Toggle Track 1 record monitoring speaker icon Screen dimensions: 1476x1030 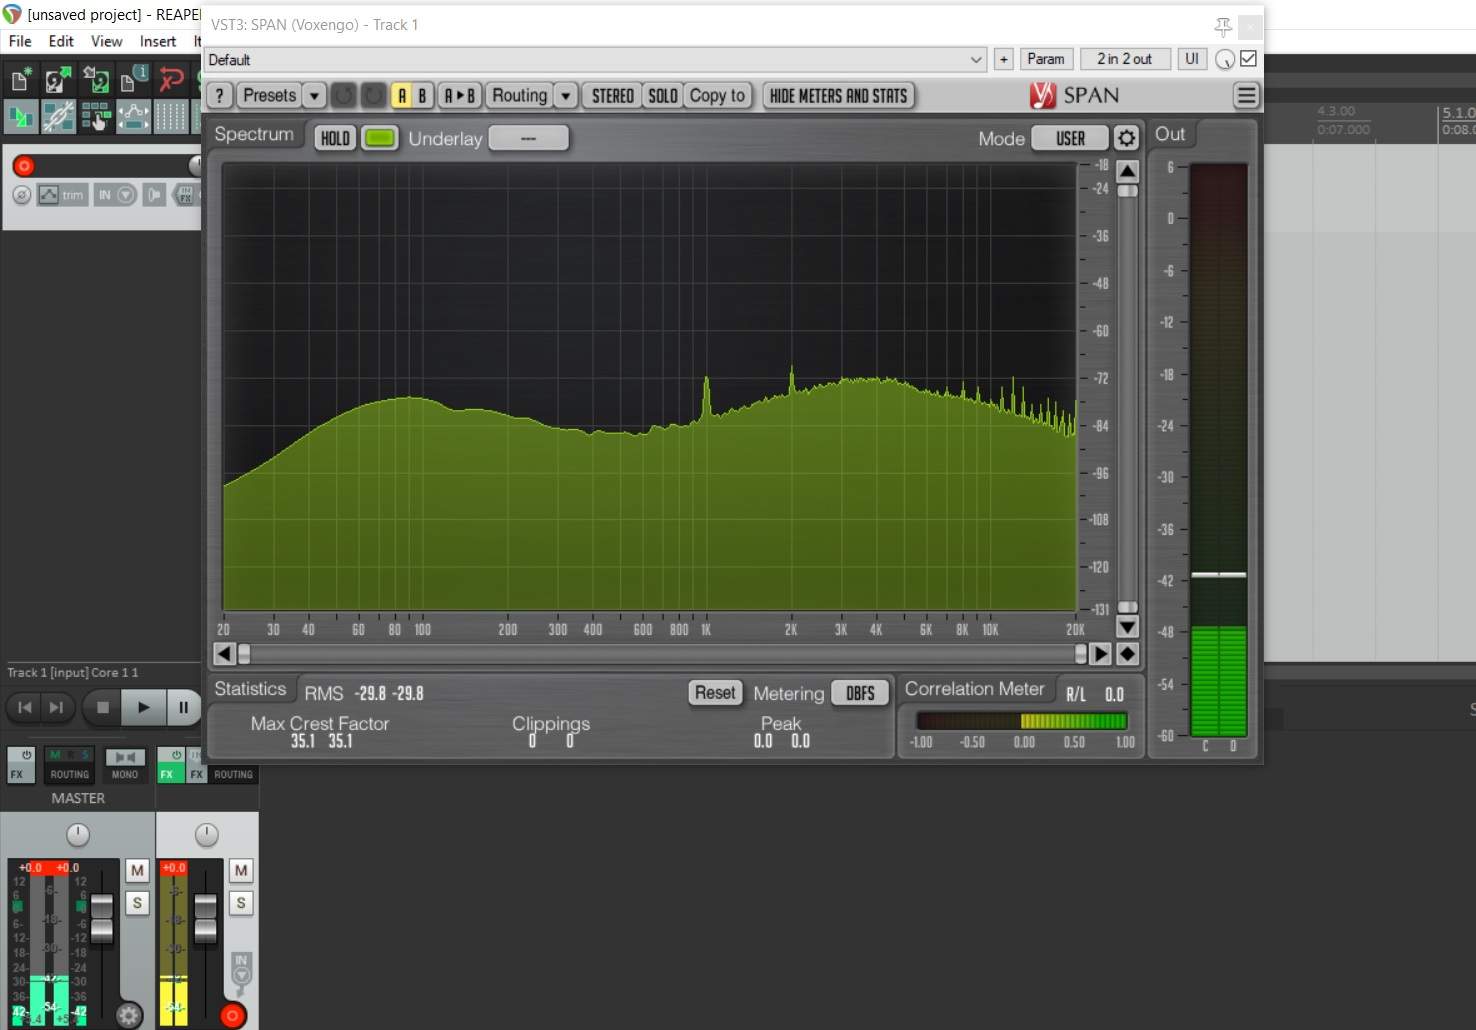click(154, 195)
